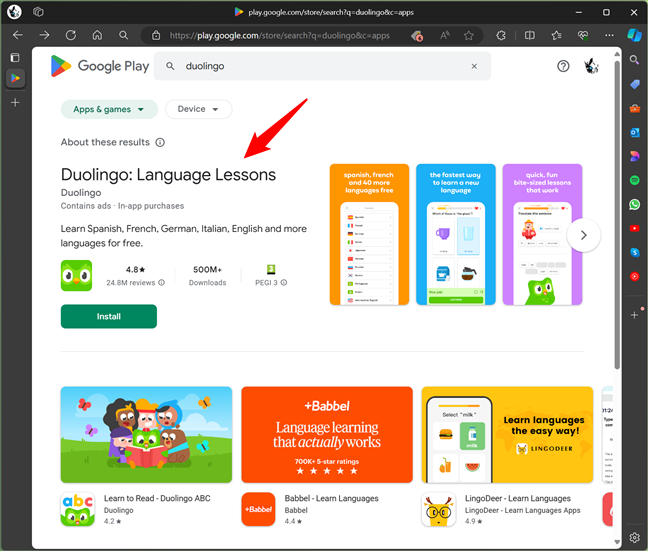Expand the Apps & games filter

pos(109,109)
